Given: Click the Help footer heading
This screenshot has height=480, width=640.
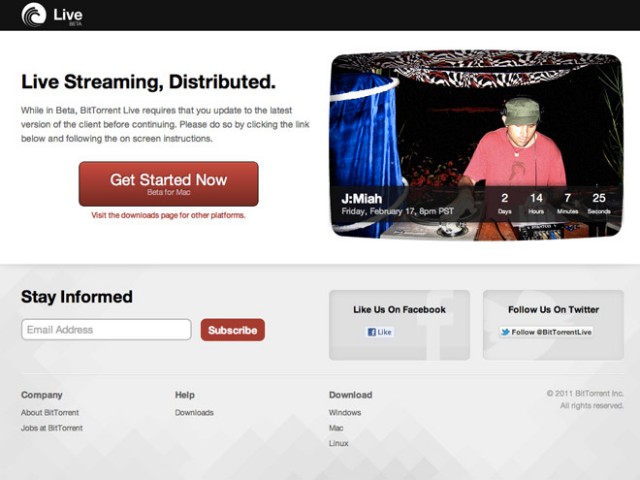Looking at the screenshot, I should [x=185, y=395].
